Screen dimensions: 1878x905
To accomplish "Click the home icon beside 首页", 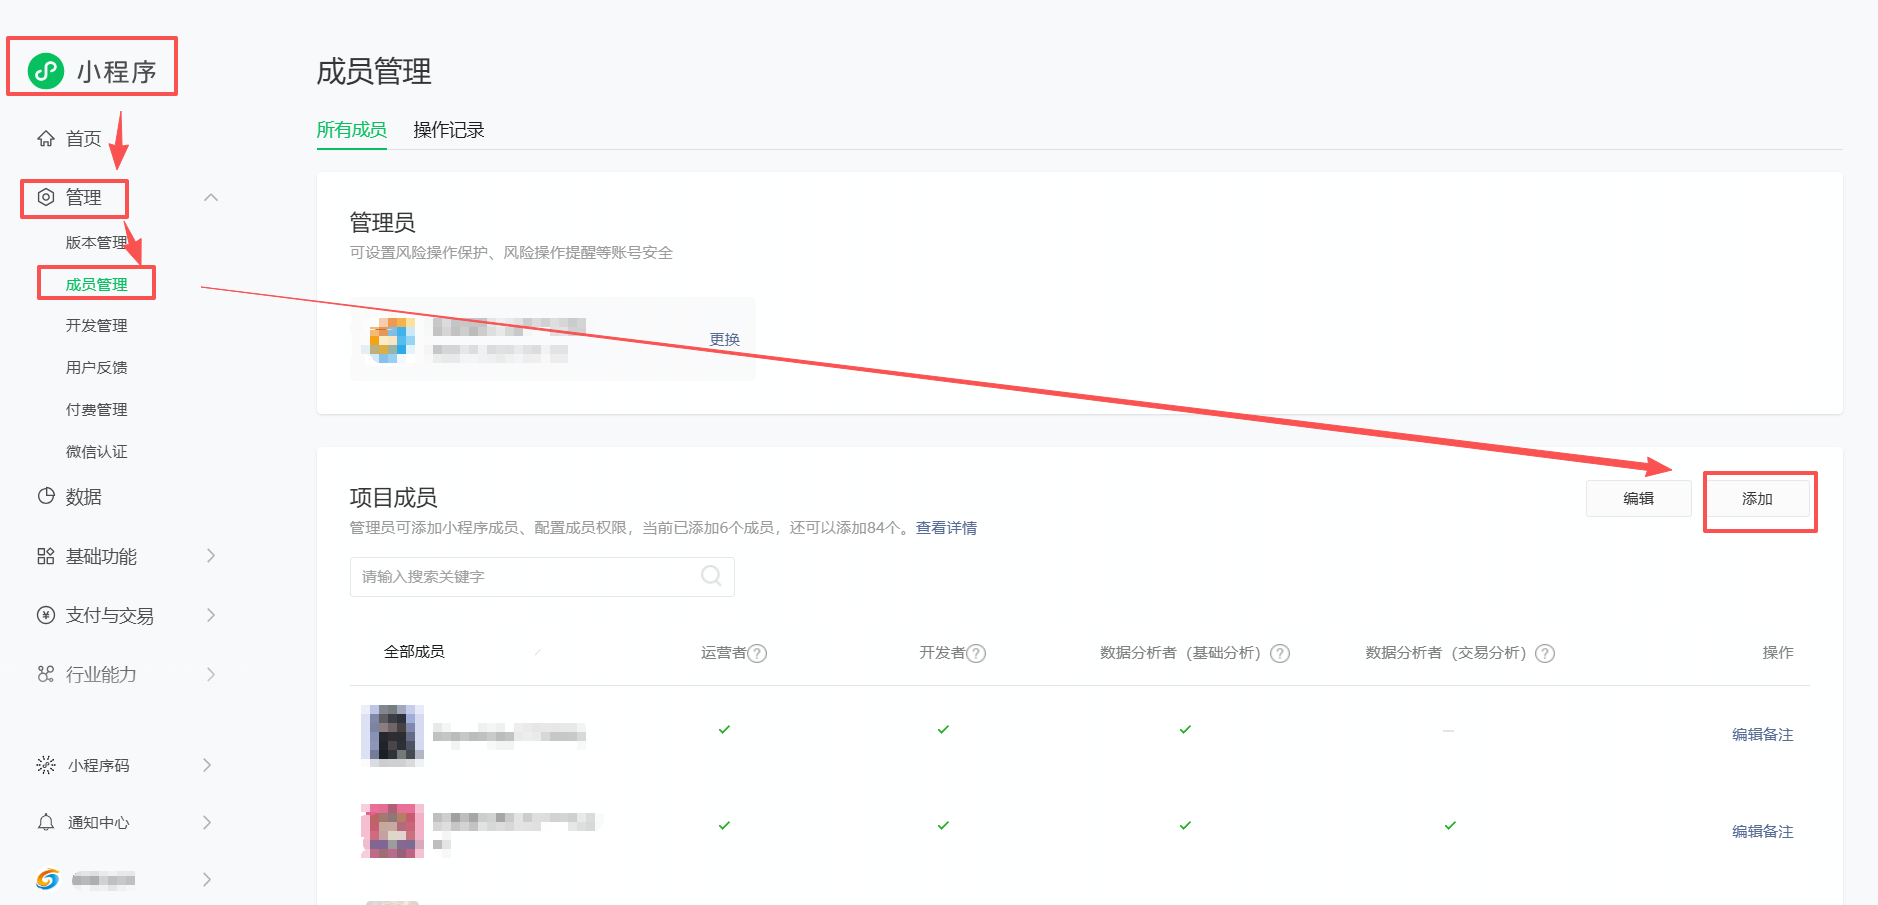I will click(x=46, y=139).
